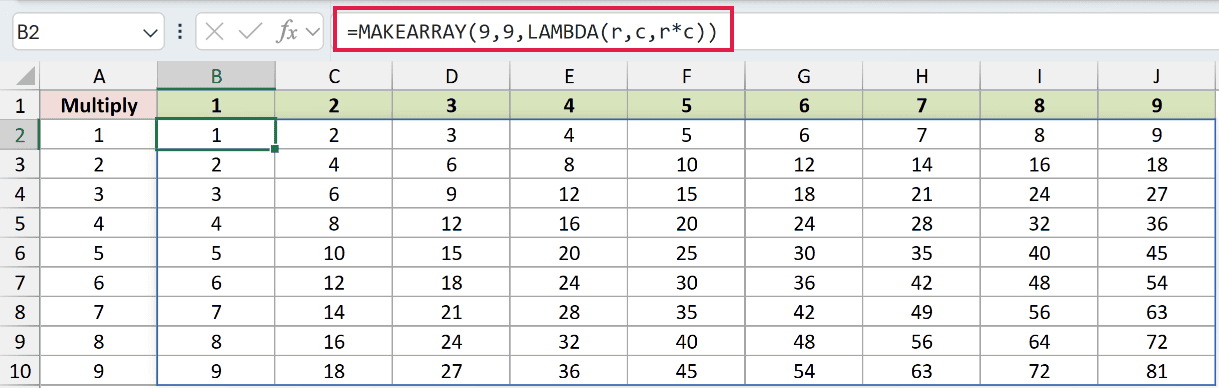Click the Select All corner triangle
This screenshot has width=1219, height=388.
[25, 76]
